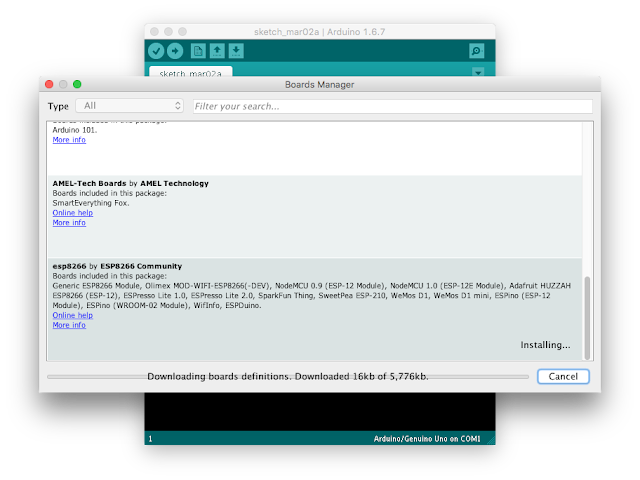Click the Arduino 101 board text
The height and width of the screenshot is (480, 640).
[75, 130]
